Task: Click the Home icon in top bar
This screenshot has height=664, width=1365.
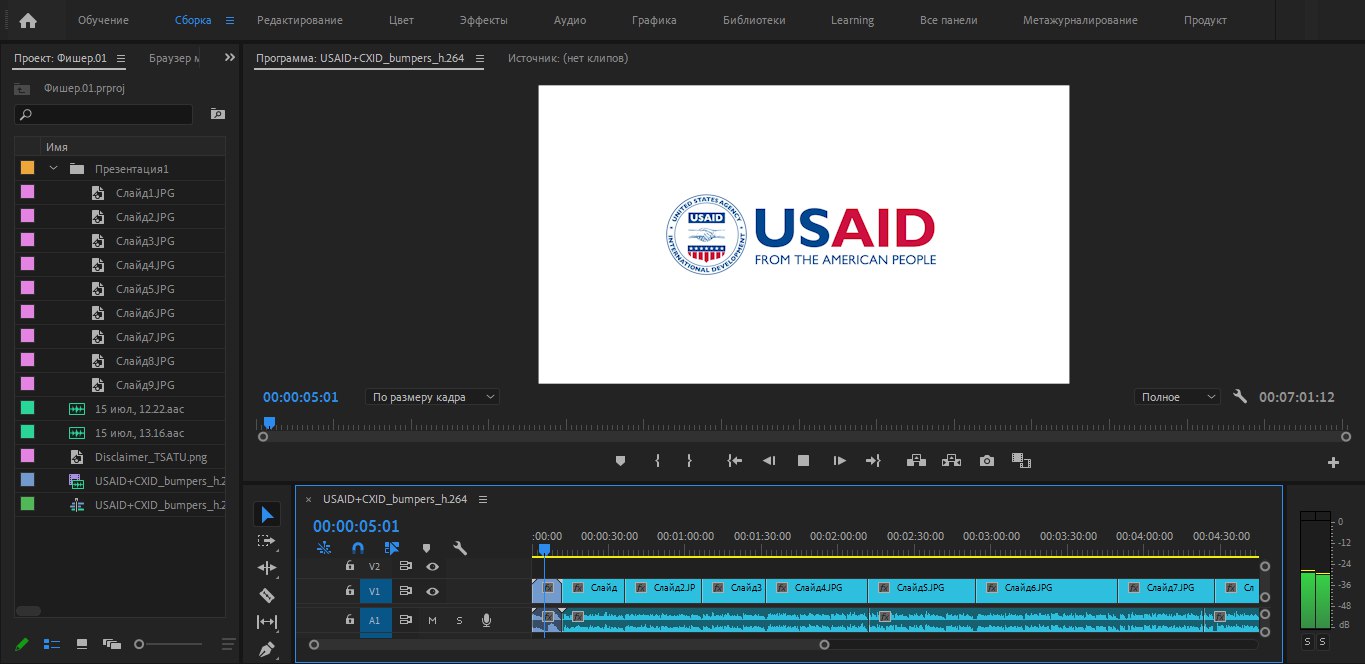Action: click(28, 20)
